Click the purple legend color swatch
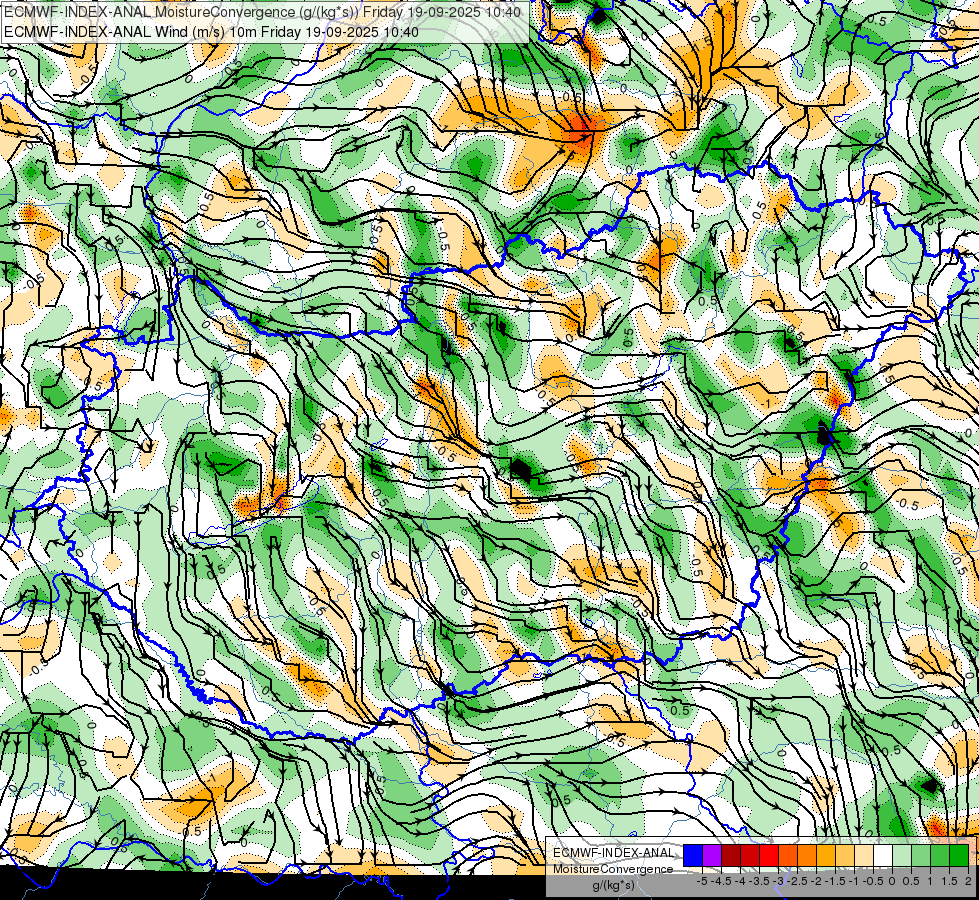Image resolution: width=979 pixels, height=900 pixels. click(x=712, y=856)
